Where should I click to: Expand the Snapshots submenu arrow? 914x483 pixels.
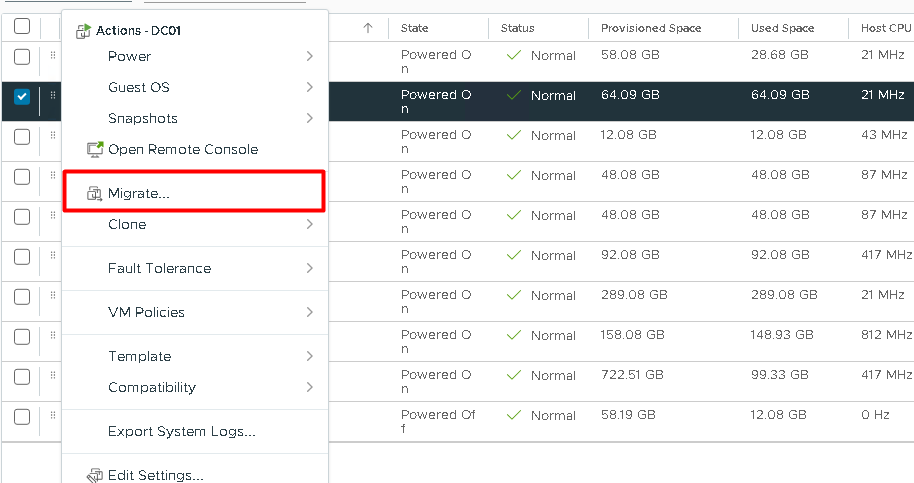click(310, 118)
